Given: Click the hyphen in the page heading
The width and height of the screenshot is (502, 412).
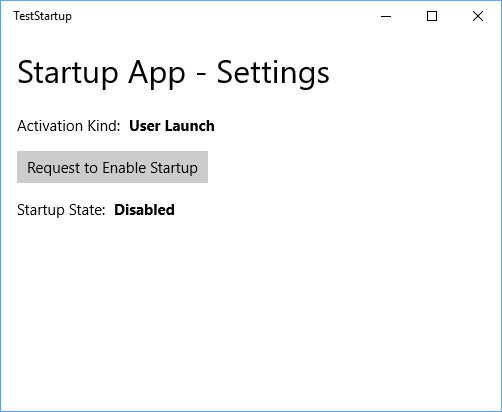Looking at the screenshot, I should tap(201, 74).
